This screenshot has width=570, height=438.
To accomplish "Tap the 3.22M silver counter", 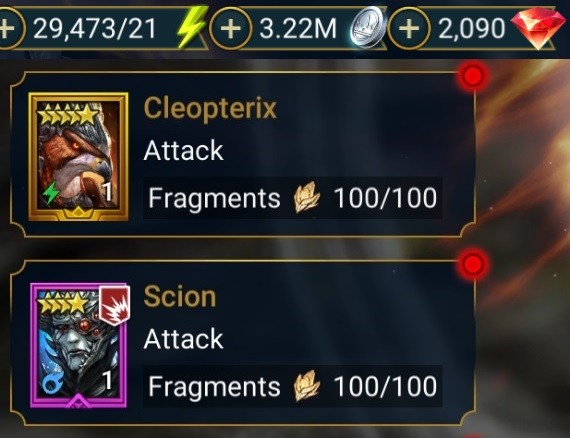I will click(298, 28).
